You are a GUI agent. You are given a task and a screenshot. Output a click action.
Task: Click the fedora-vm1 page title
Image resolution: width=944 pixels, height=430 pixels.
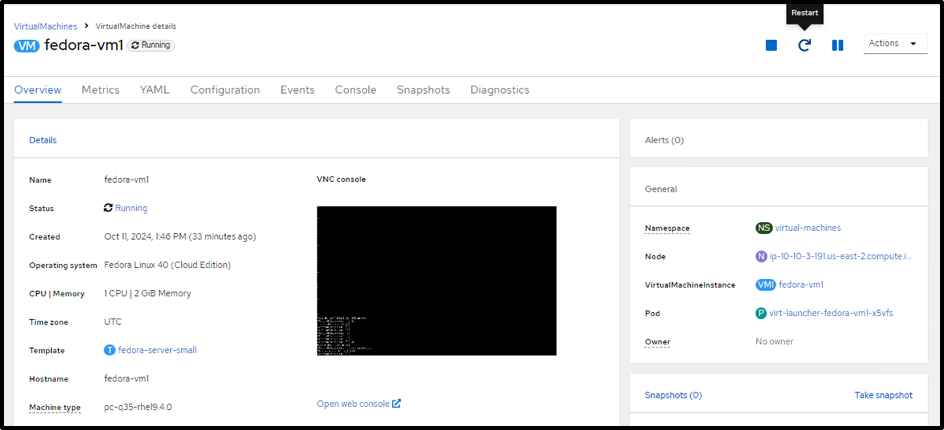(84, 46)
